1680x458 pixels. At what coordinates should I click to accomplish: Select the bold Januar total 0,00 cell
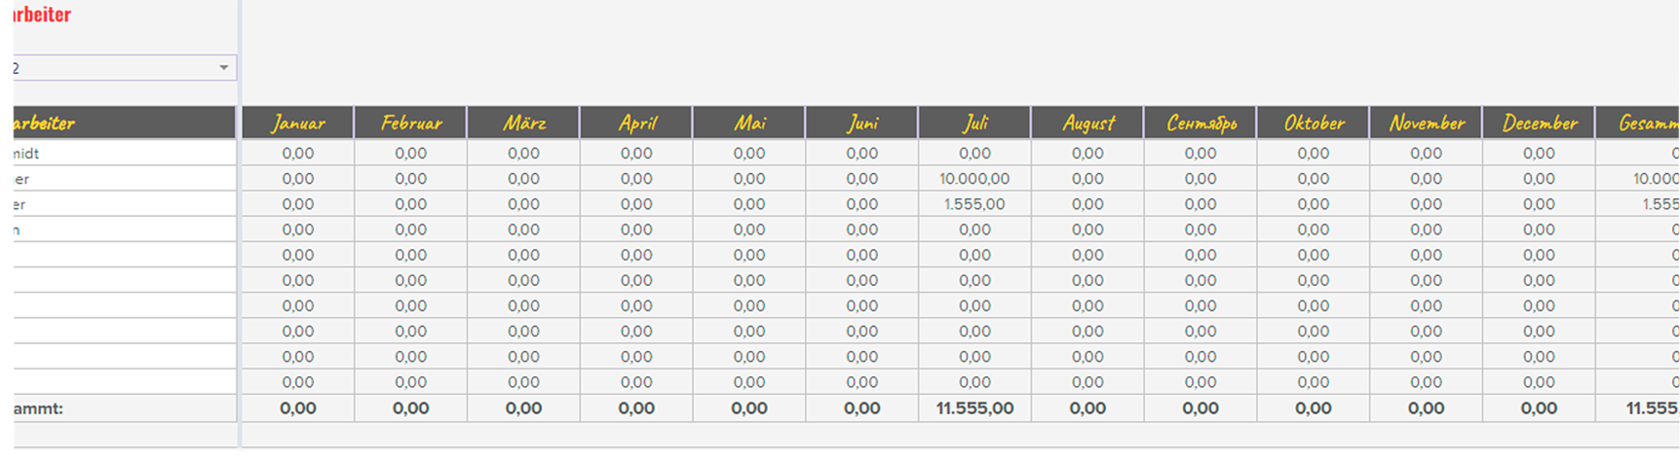[298, 408]
